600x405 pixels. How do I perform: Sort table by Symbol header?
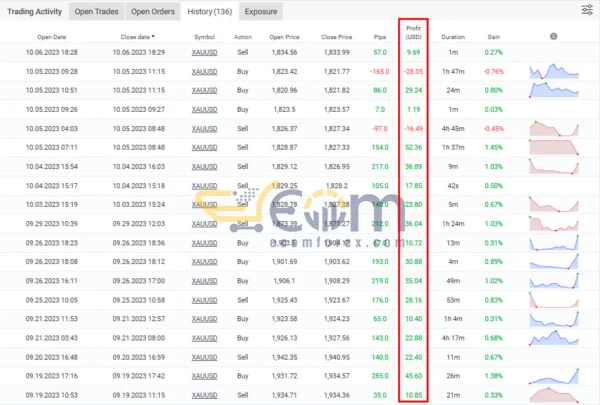point(204,37)
